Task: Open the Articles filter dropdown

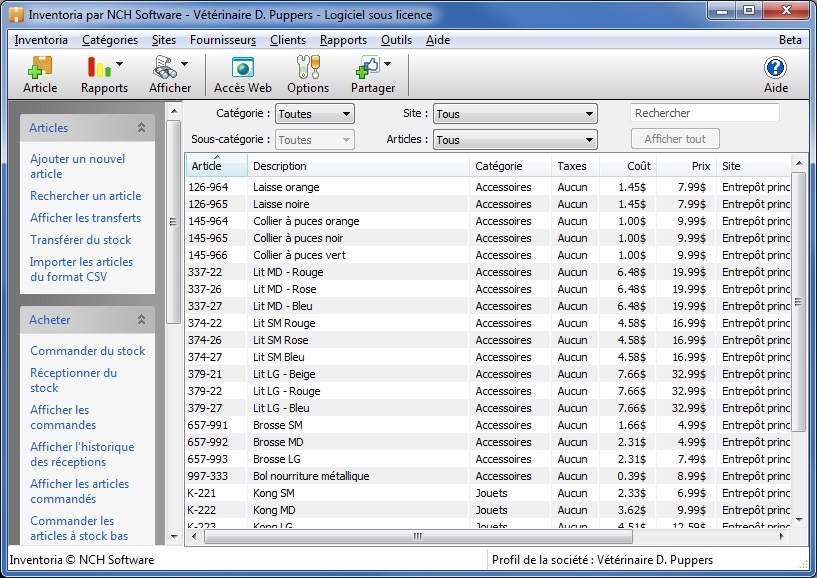Action: coord(515,140)
